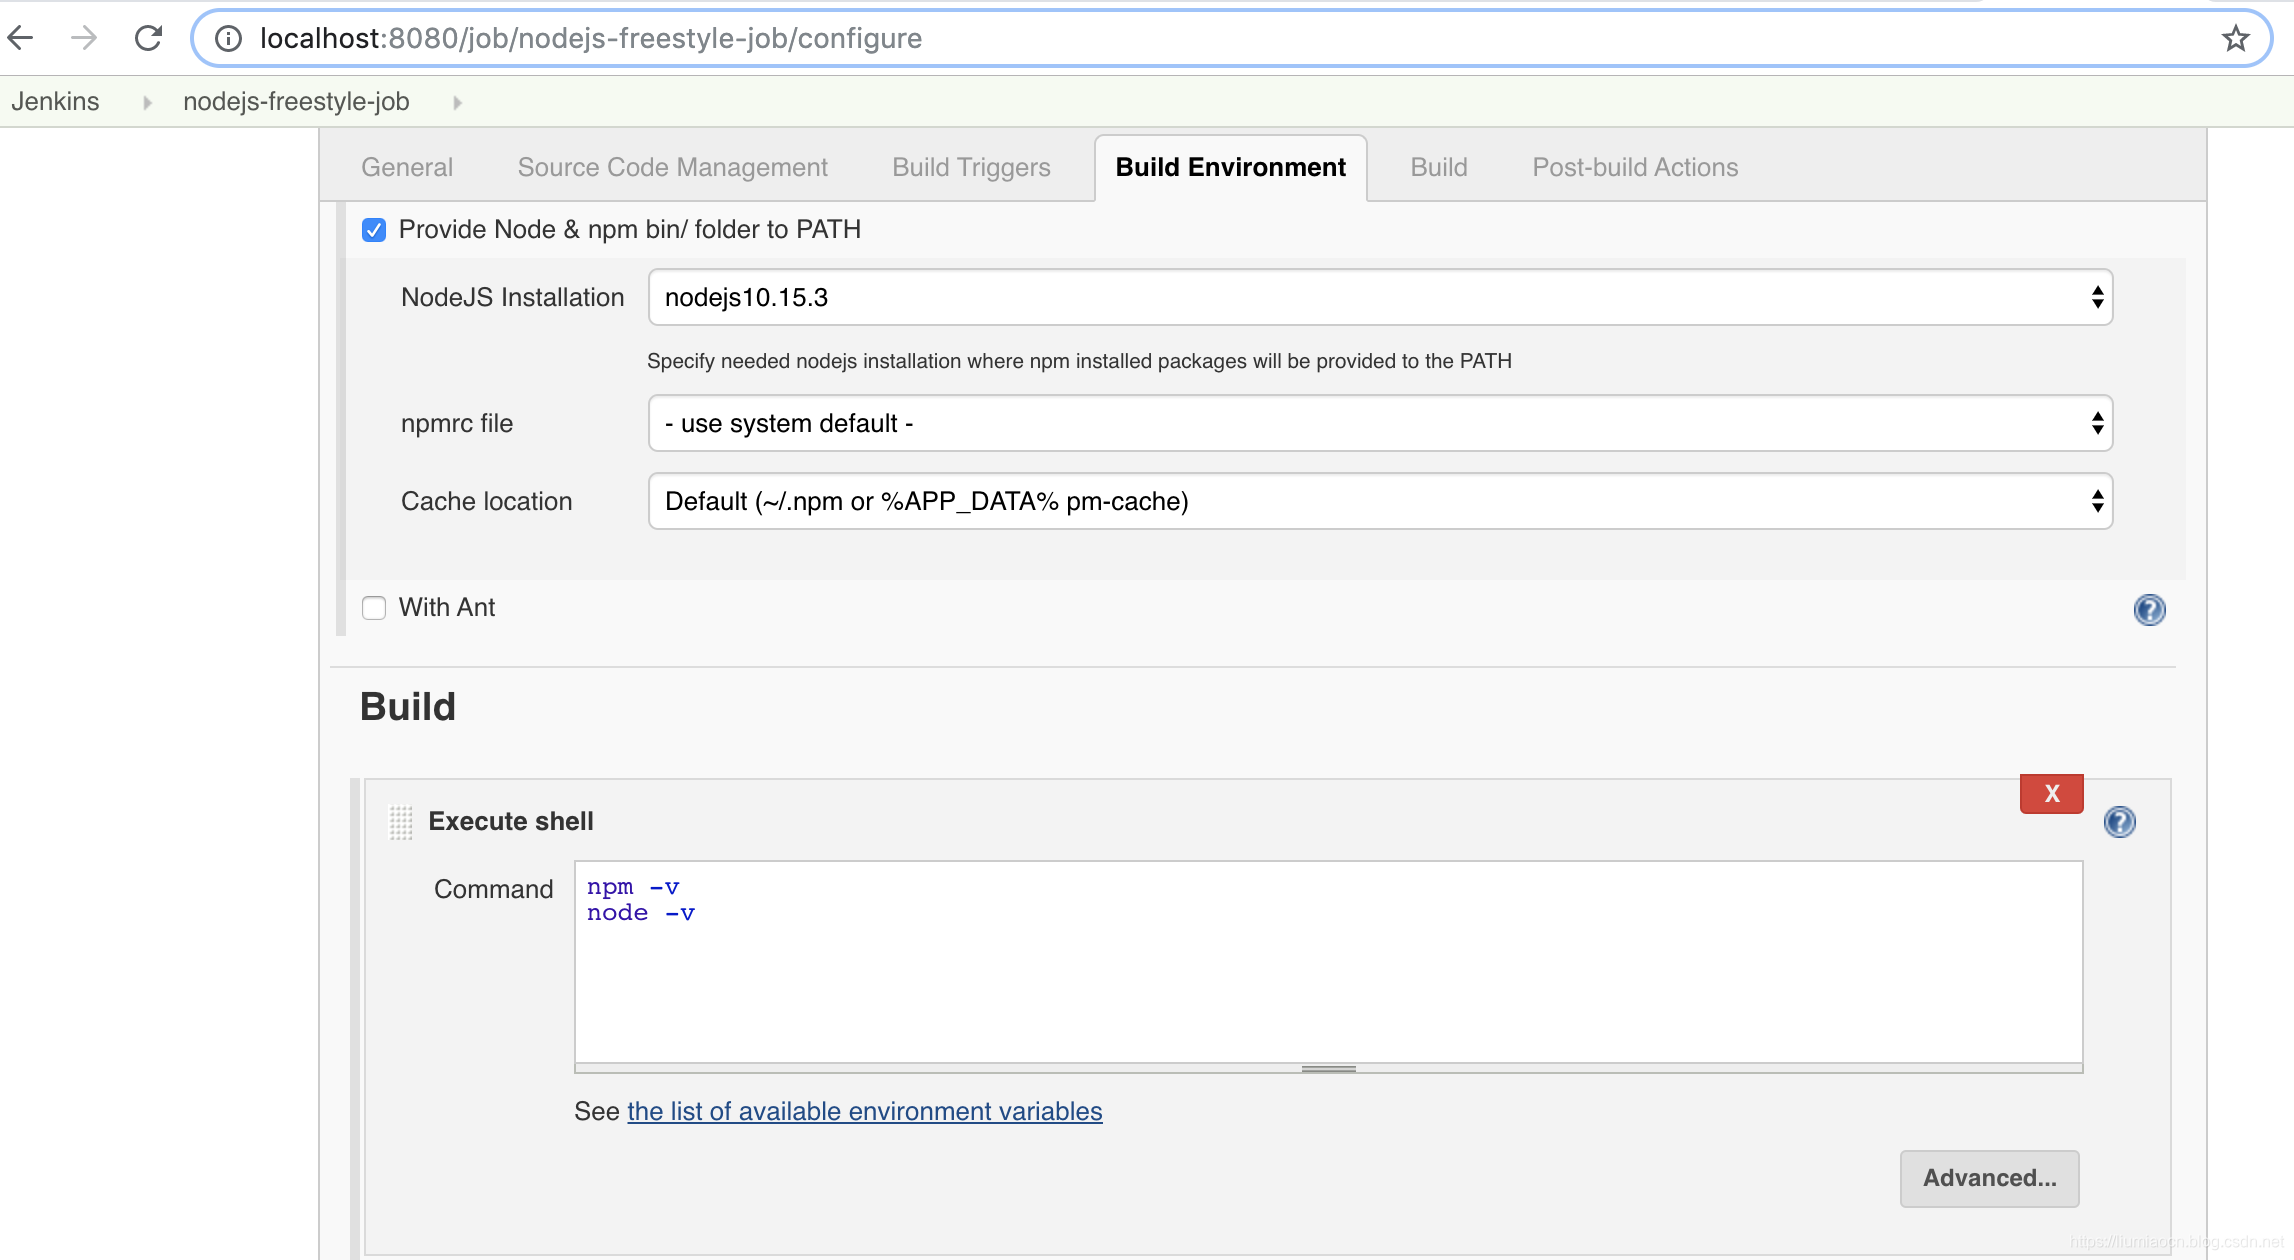Jump to Post-build Actions tab

click(1635, 167)
